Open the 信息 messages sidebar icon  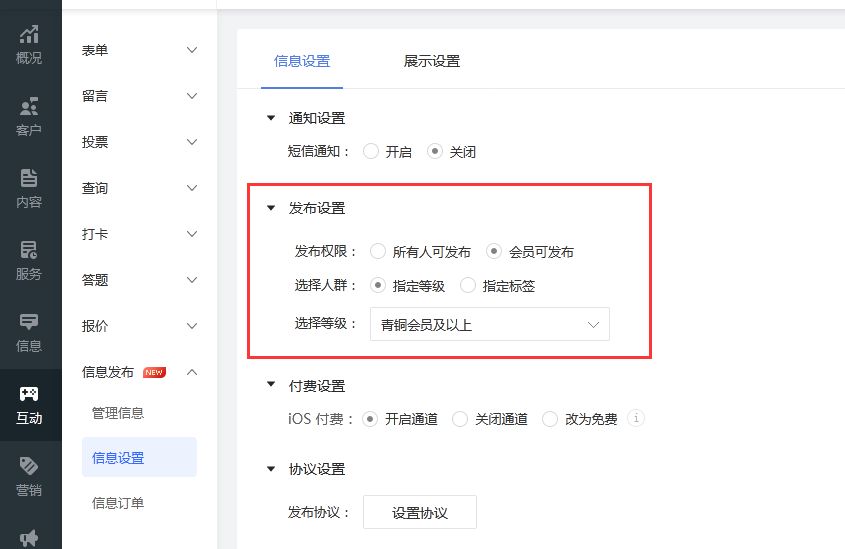[x=29, y=333]
